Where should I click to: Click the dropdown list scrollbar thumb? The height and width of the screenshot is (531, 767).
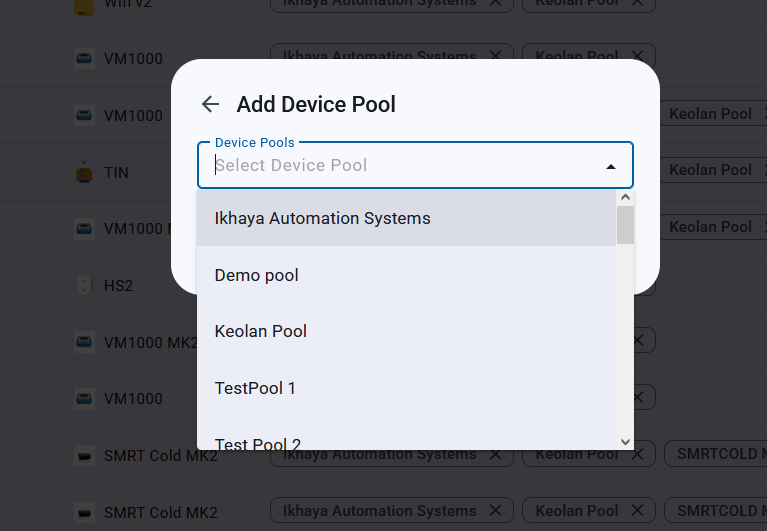pos(625,225)
